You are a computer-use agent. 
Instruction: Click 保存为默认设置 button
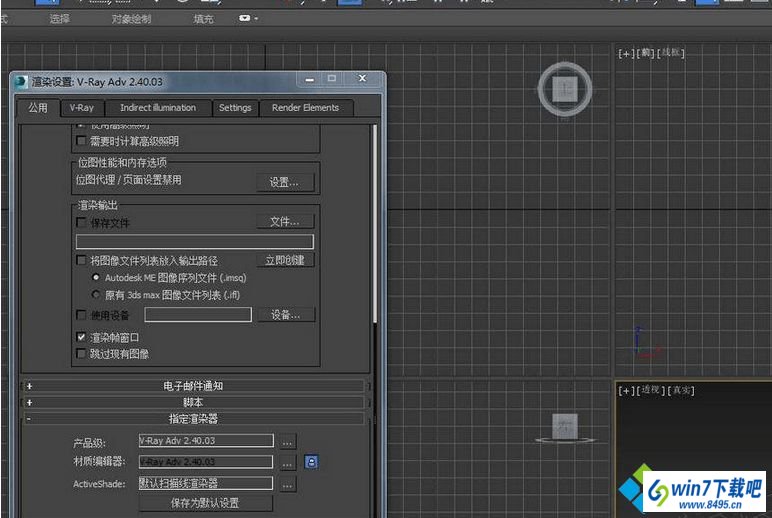(205, 503)
